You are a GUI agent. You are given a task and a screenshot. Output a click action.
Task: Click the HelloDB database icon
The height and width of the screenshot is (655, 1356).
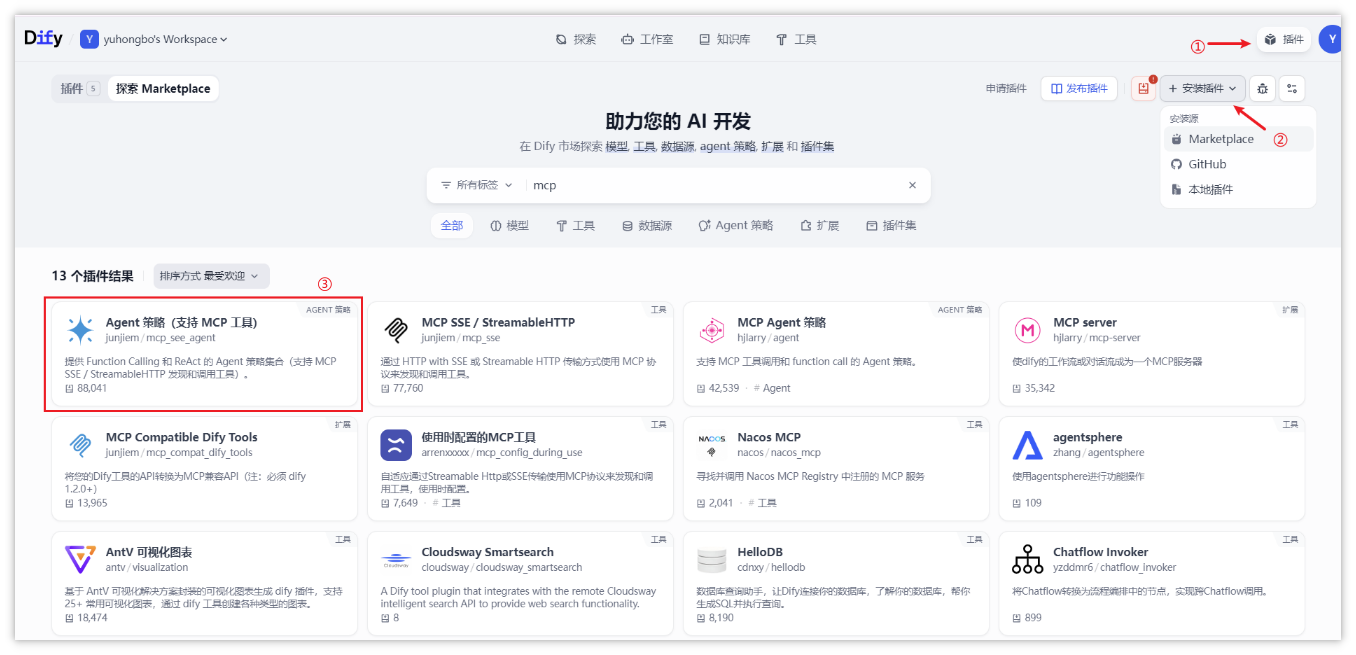[x=712, y=560]
